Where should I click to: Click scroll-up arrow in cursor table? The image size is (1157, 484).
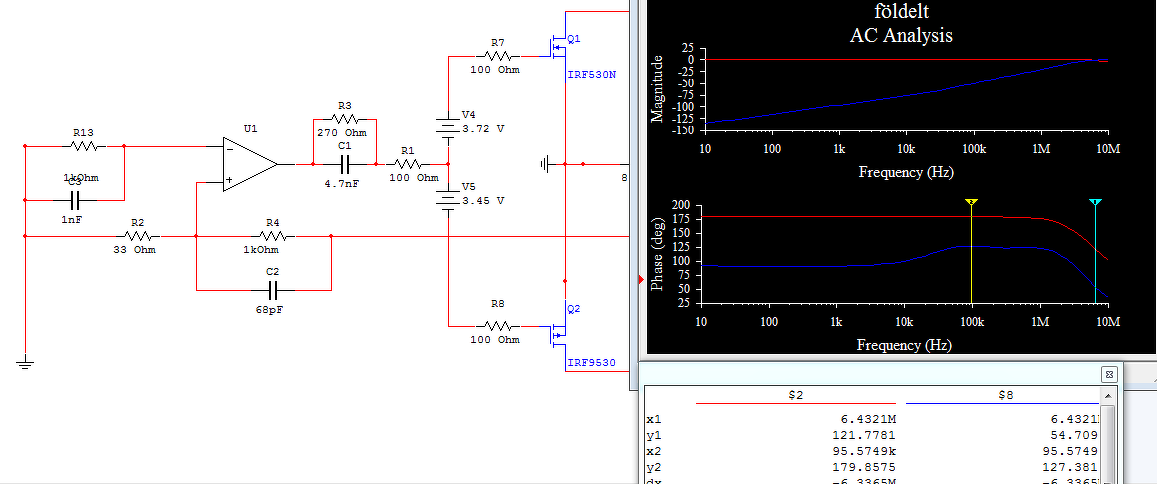click(1107, 395)
